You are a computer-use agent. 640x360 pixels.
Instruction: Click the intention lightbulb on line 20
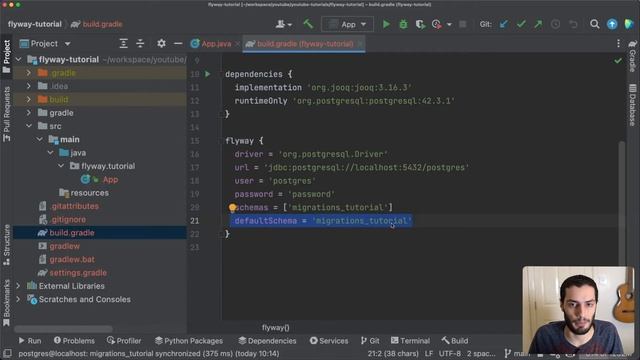(232, 208)
